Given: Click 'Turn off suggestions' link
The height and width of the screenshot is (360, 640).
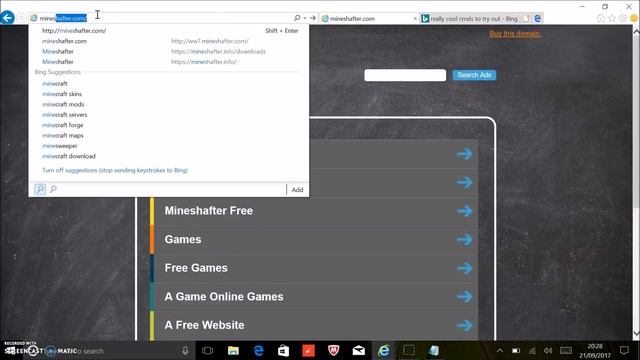Looking at the screenshot, I should coord(115,171).
